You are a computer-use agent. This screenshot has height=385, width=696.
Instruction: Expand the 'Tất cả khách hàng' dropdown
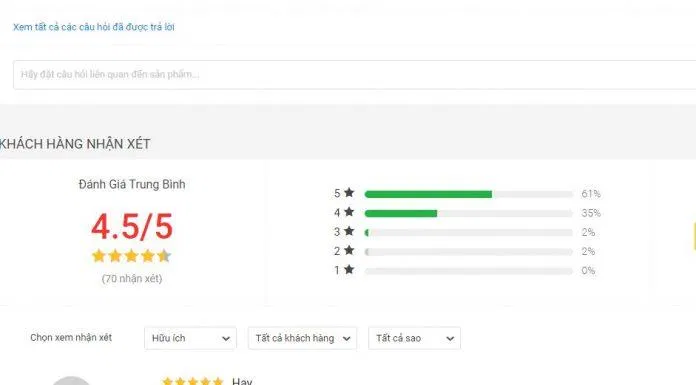pos(302,338)
